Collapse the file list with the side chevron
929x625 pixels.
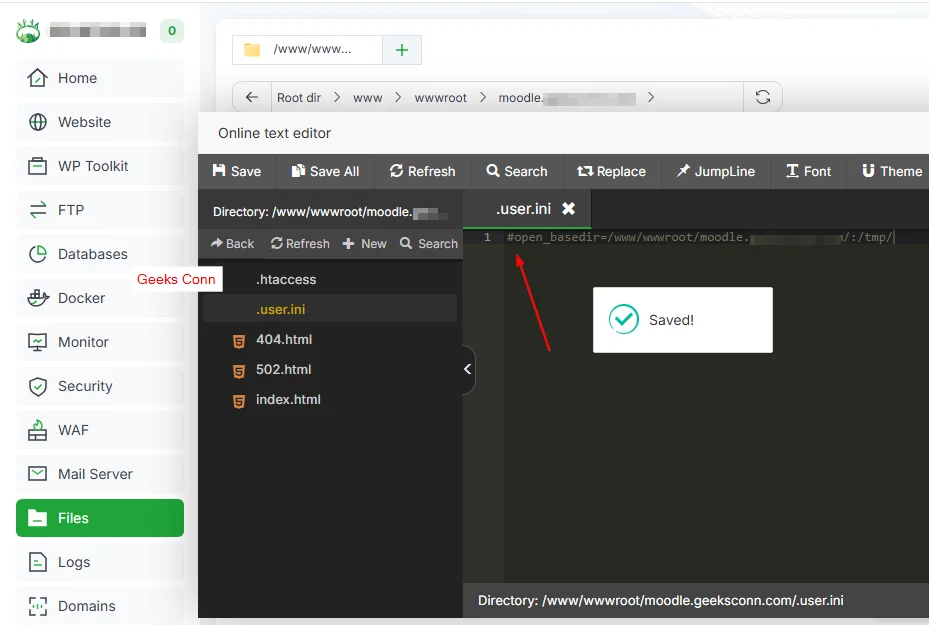click(466, 369)
